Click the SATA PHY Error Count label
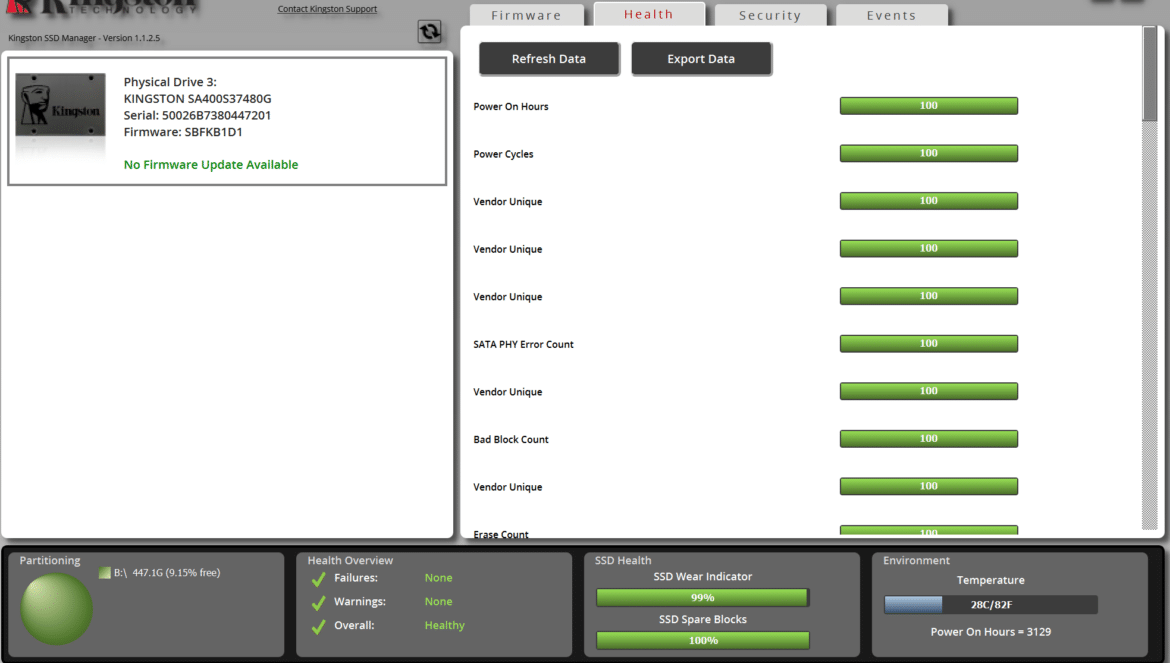Screen dimensions: 1170x663 coord(524,345)
